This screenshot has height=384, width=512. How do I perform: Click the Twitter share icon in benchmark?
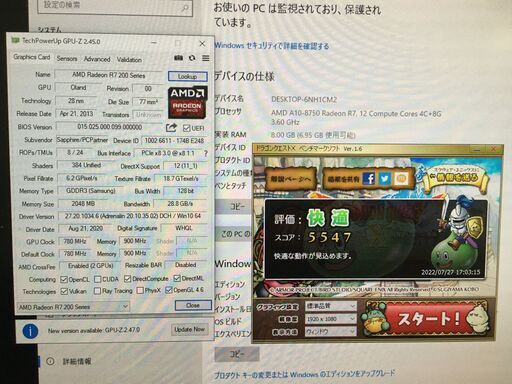385,179
